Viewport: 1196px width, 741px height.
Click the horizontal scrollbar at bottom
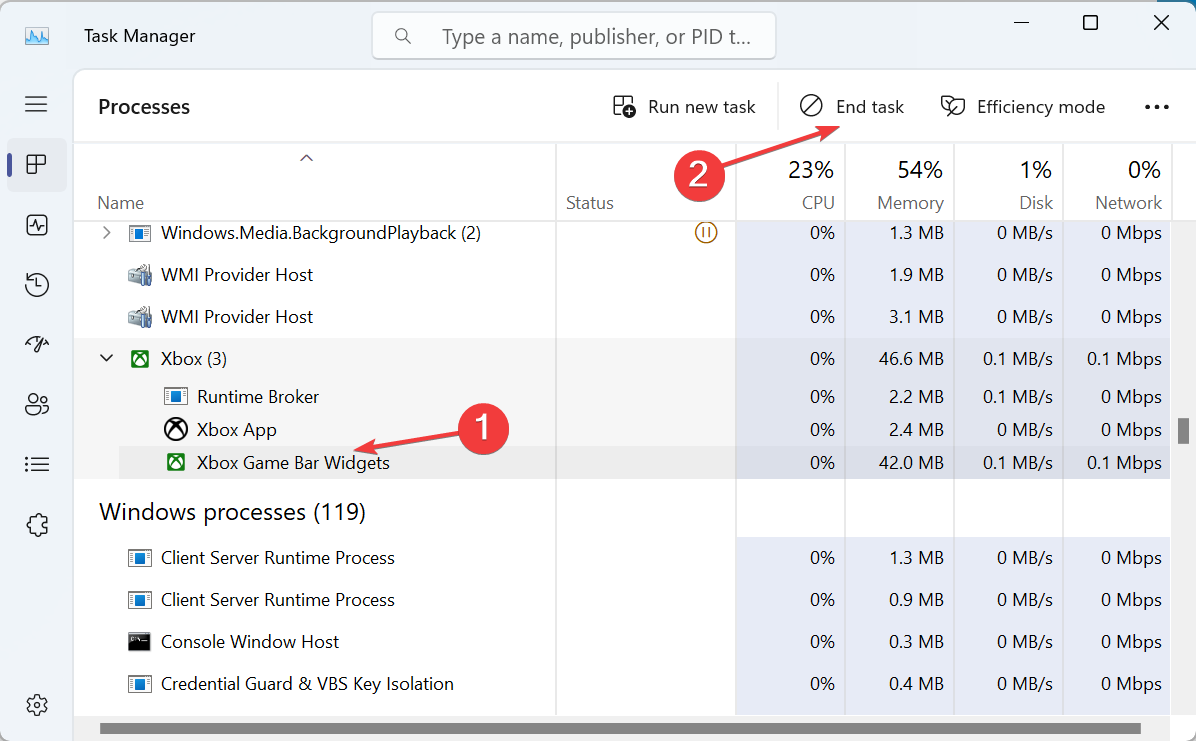click(620, 728)
